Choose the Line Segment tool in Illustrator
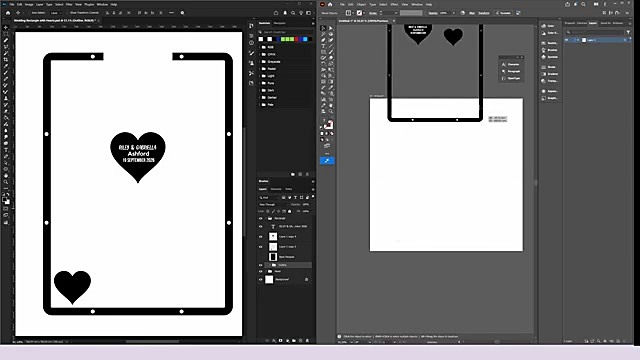The image size is (640, 360). (x=331, y=46)
